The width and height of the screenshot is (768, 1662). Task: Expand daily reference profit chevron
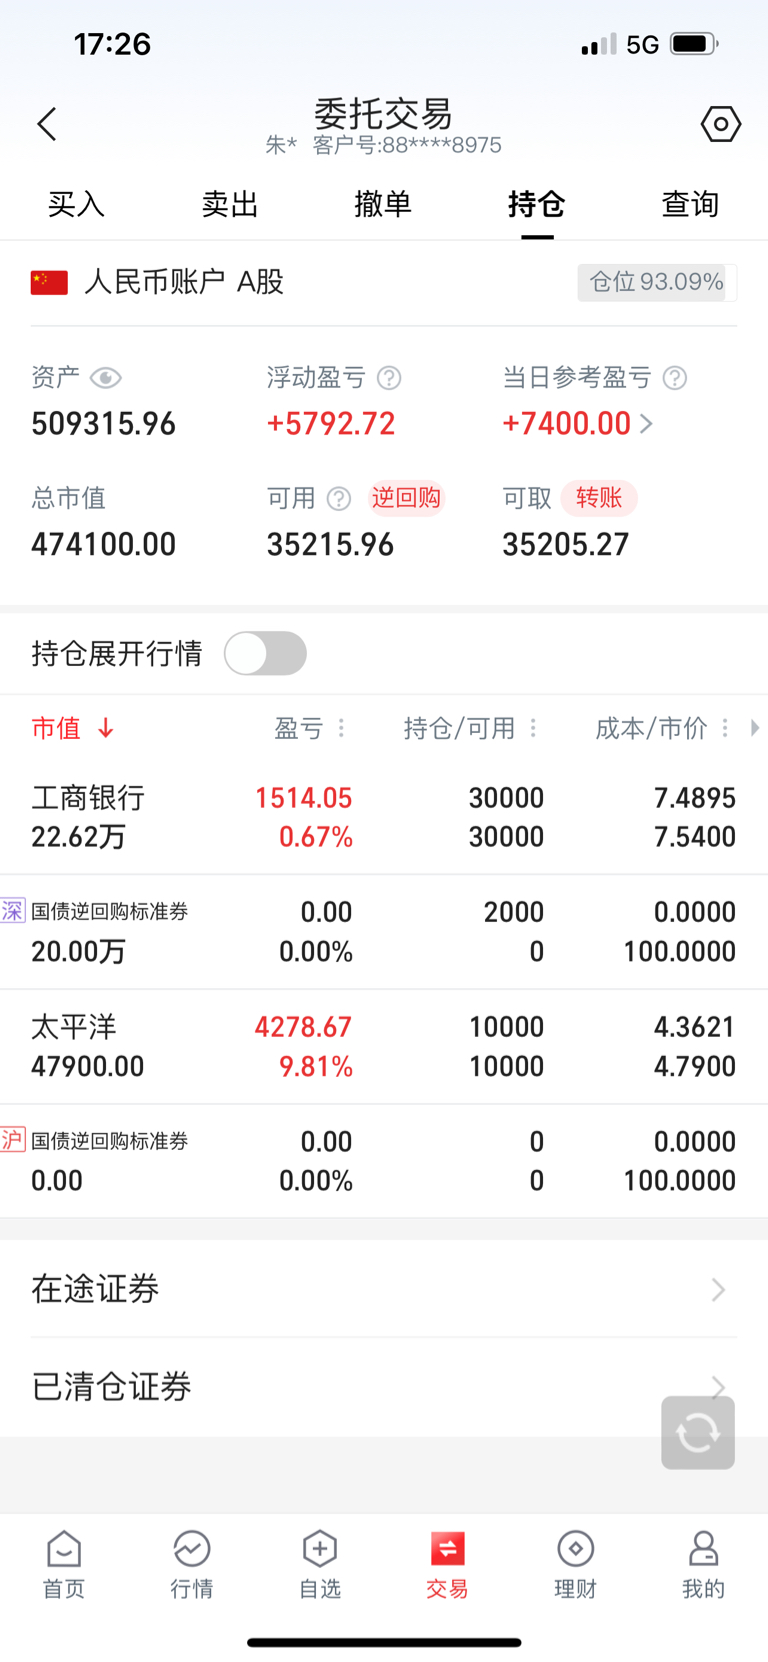tap(647, 424)
